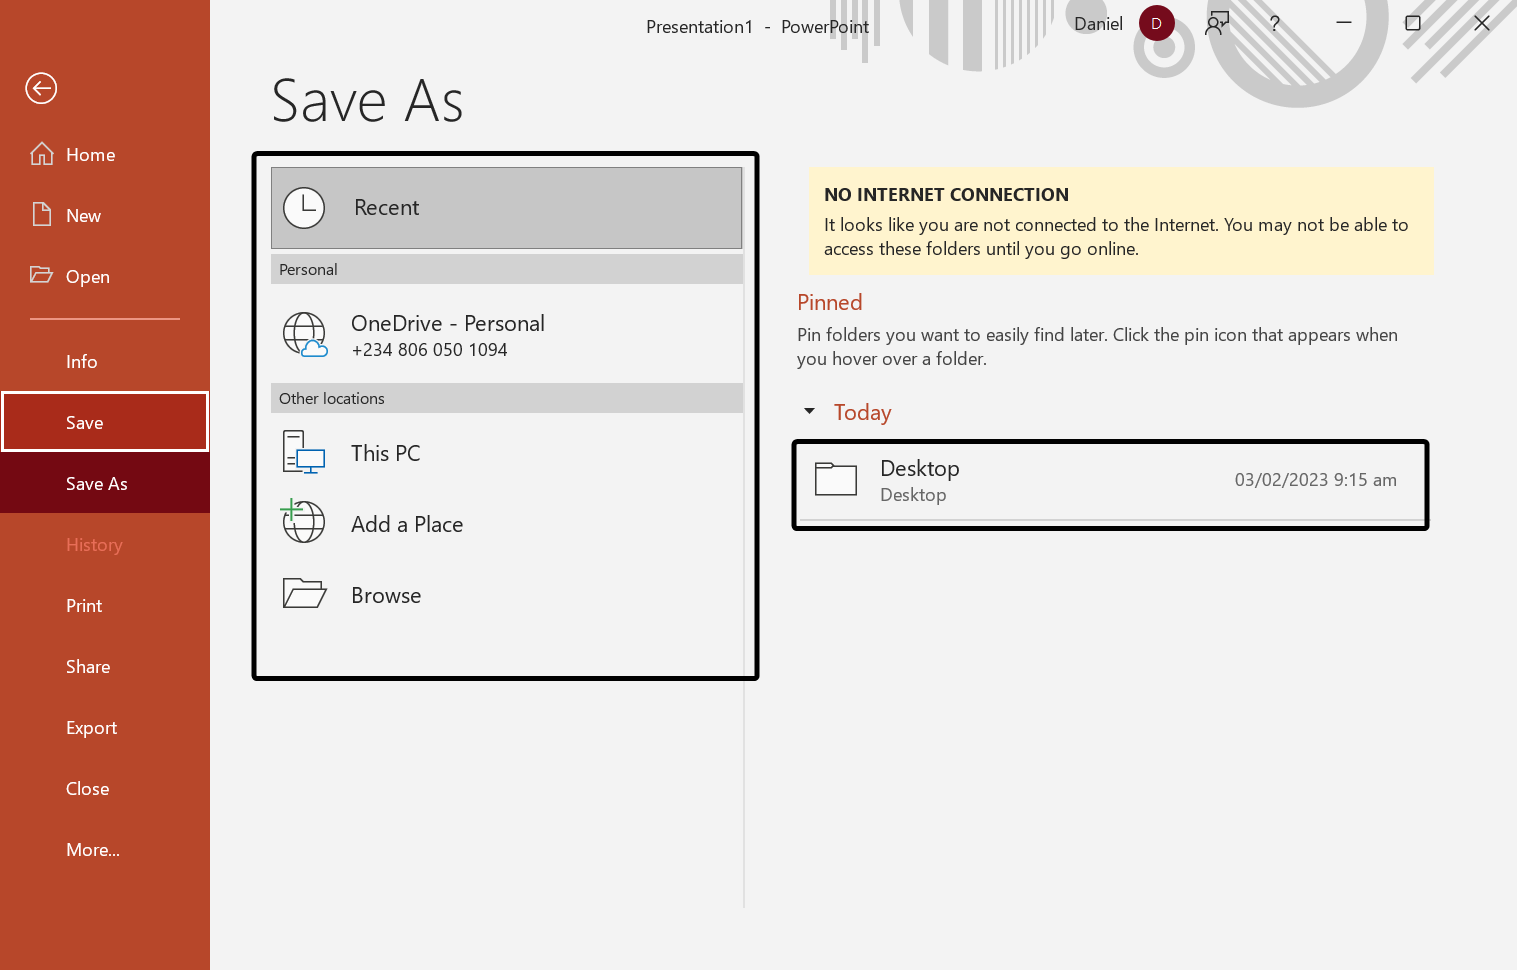Click the Recent clock icon
Viewport: 1517px width, 970px height.
coord(304,208)
